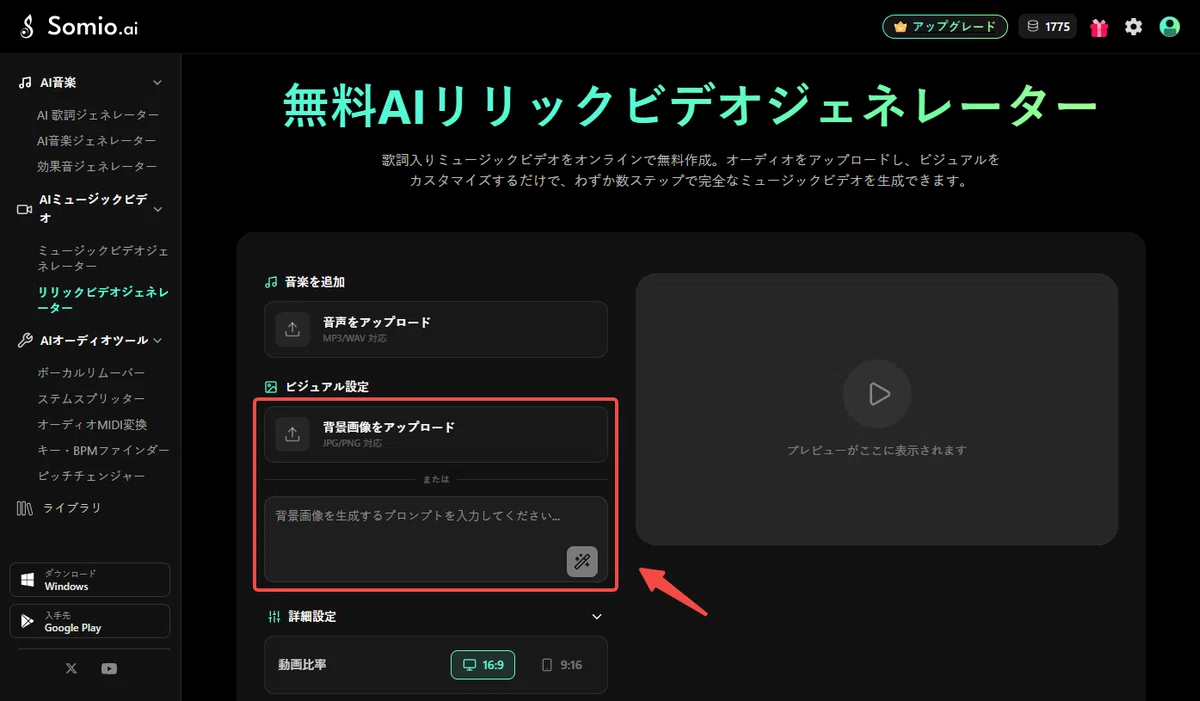Open ミュージックビデオジェネレーター
The width and height of the screenshot is (1200, 701).
tap(103, 258)
